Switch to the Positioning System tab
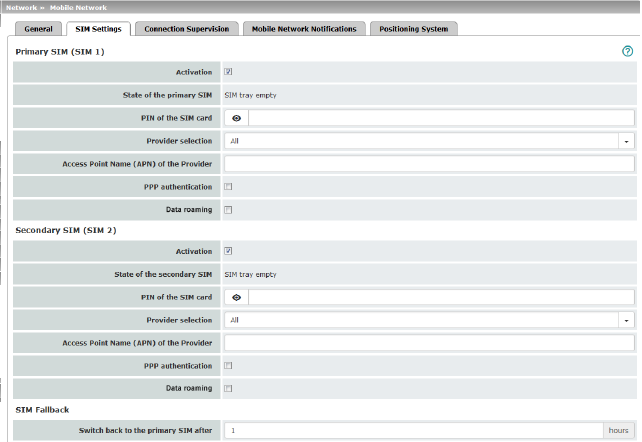Image resolution: width=642 pixels, height=442 pixels. pyautogui.click(x=414, y=29)
